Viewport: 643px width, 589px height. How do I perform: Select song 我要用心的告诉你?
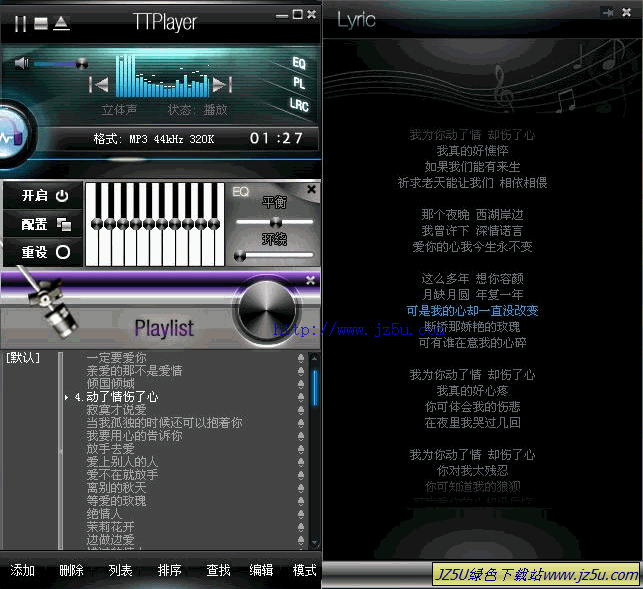pos(134,436)
